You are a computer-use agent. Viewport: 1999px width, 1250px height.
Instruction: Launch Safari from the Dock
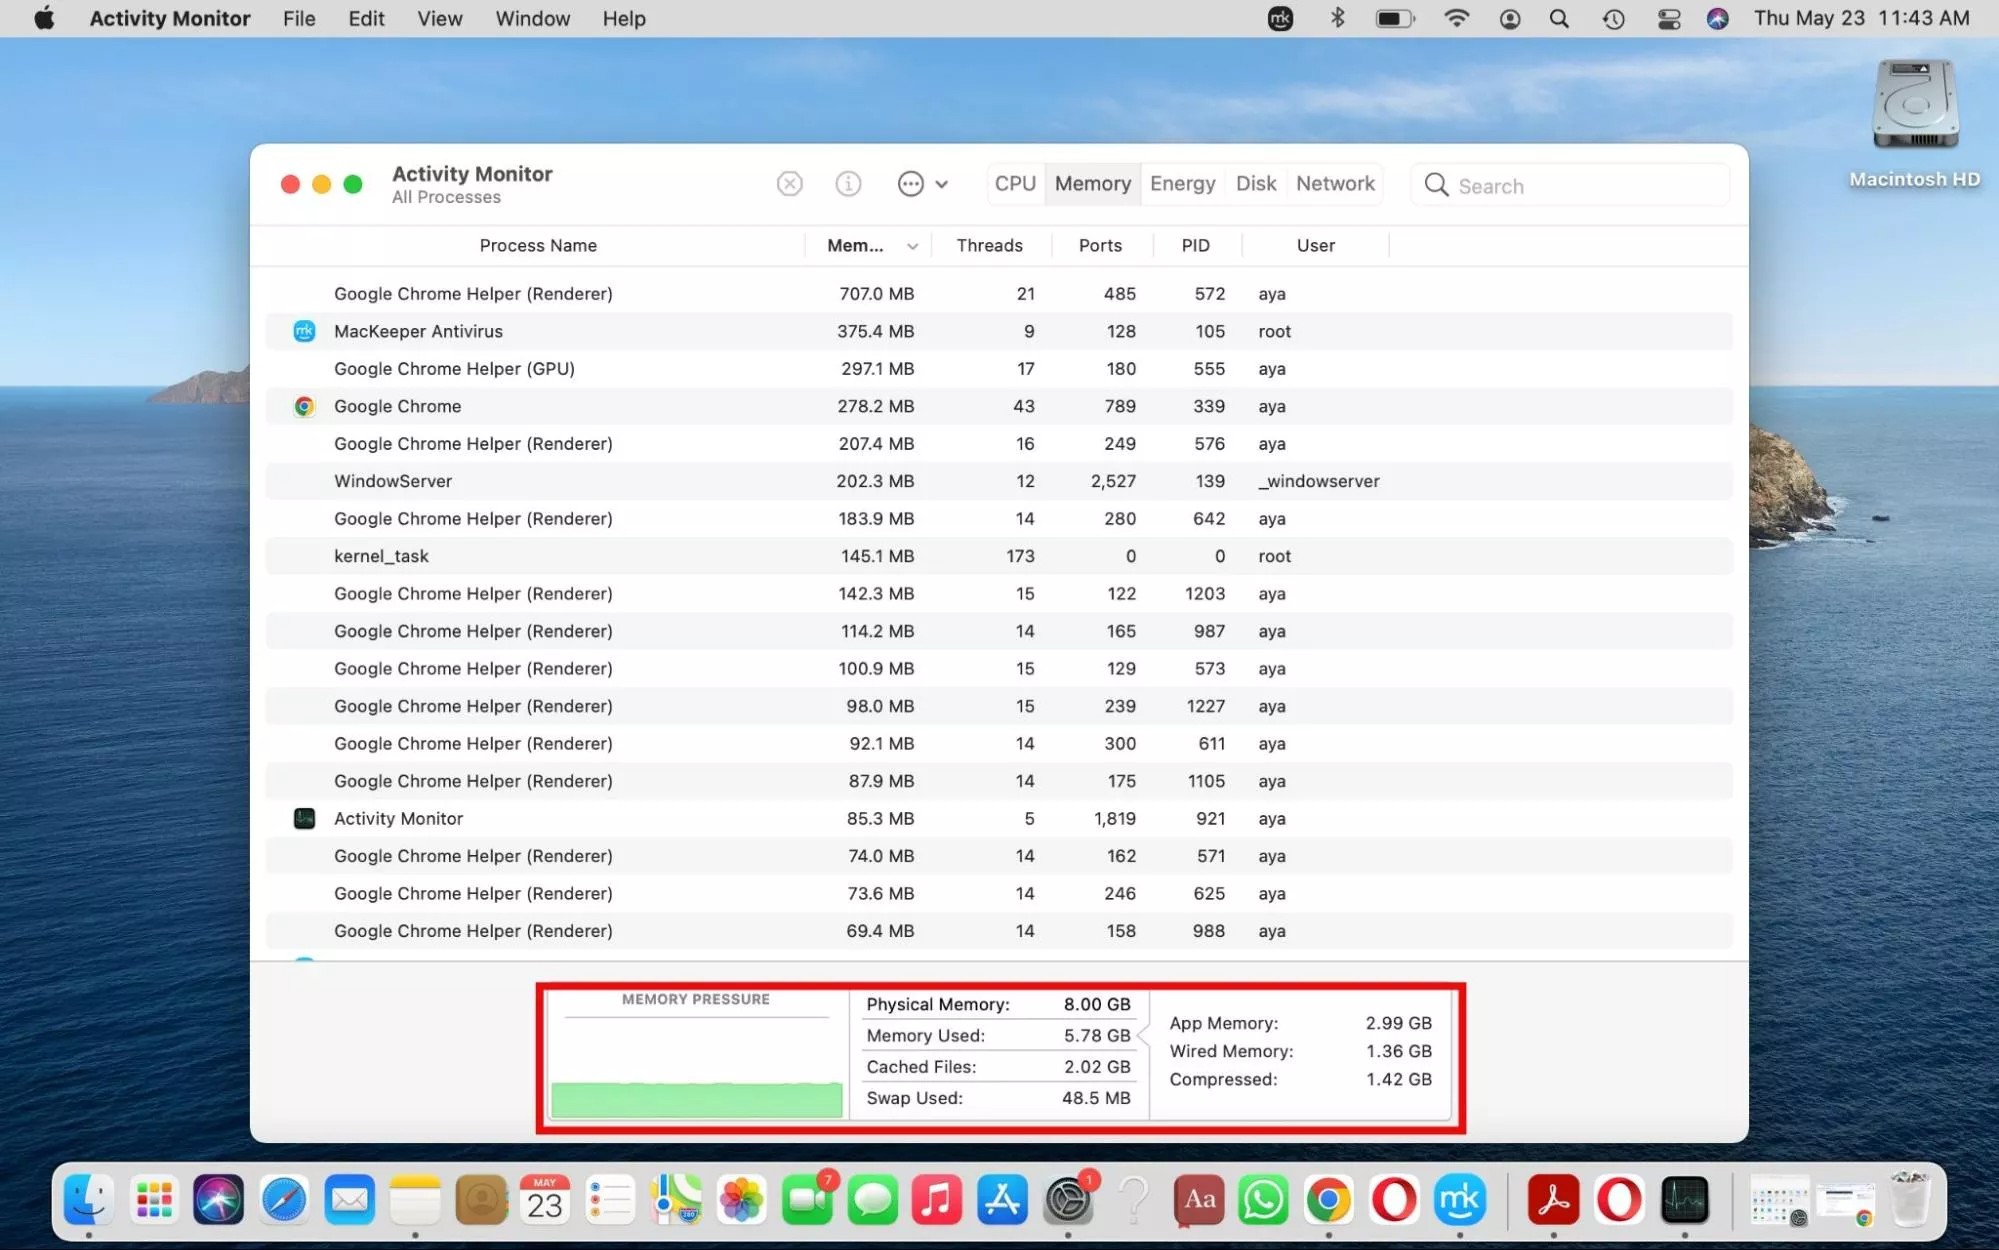point(284,1199)
